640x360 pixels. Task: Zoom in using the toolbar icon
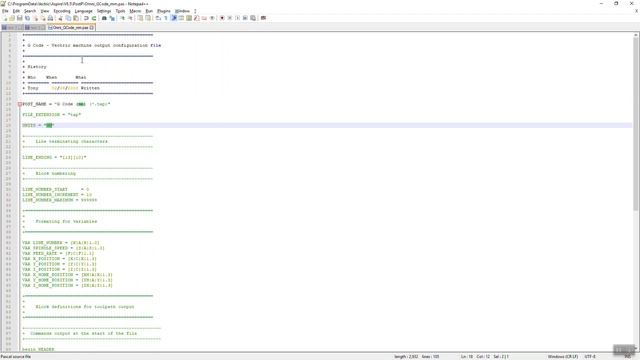(122, 18)
